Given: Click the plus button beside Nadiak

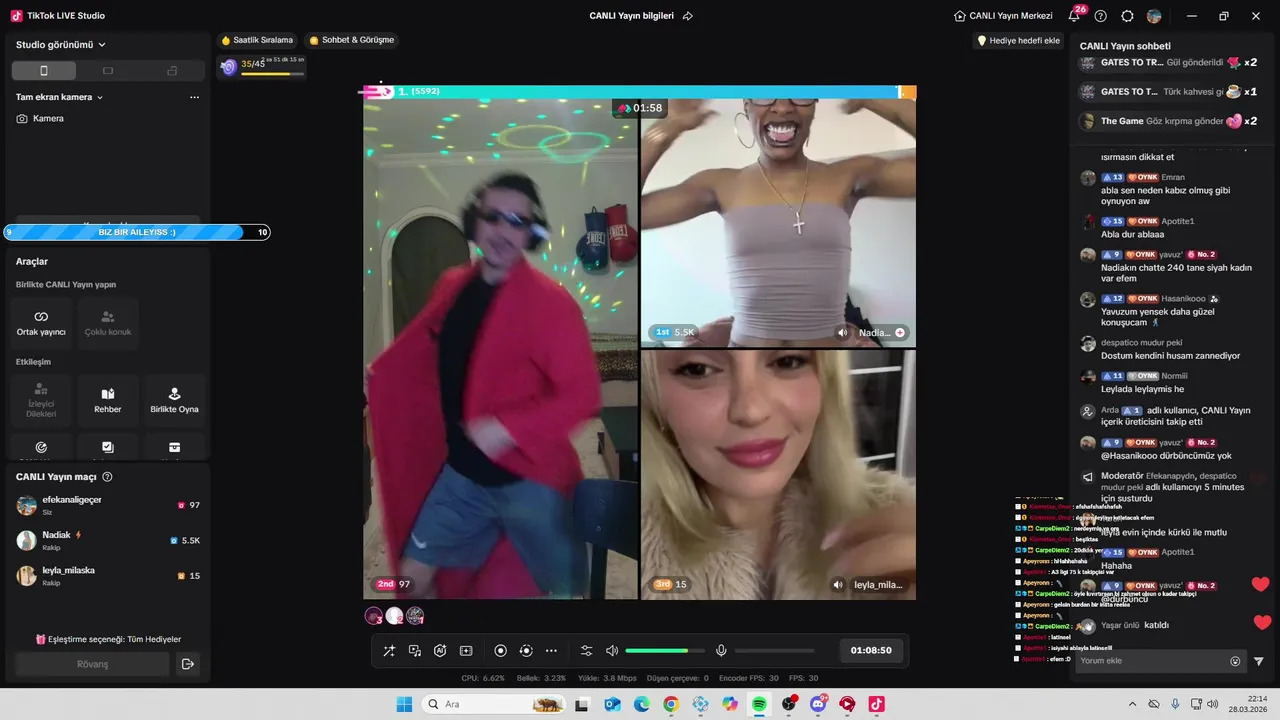Looking at the screenshot, I should pyautogui.click(x=900, y=332).
